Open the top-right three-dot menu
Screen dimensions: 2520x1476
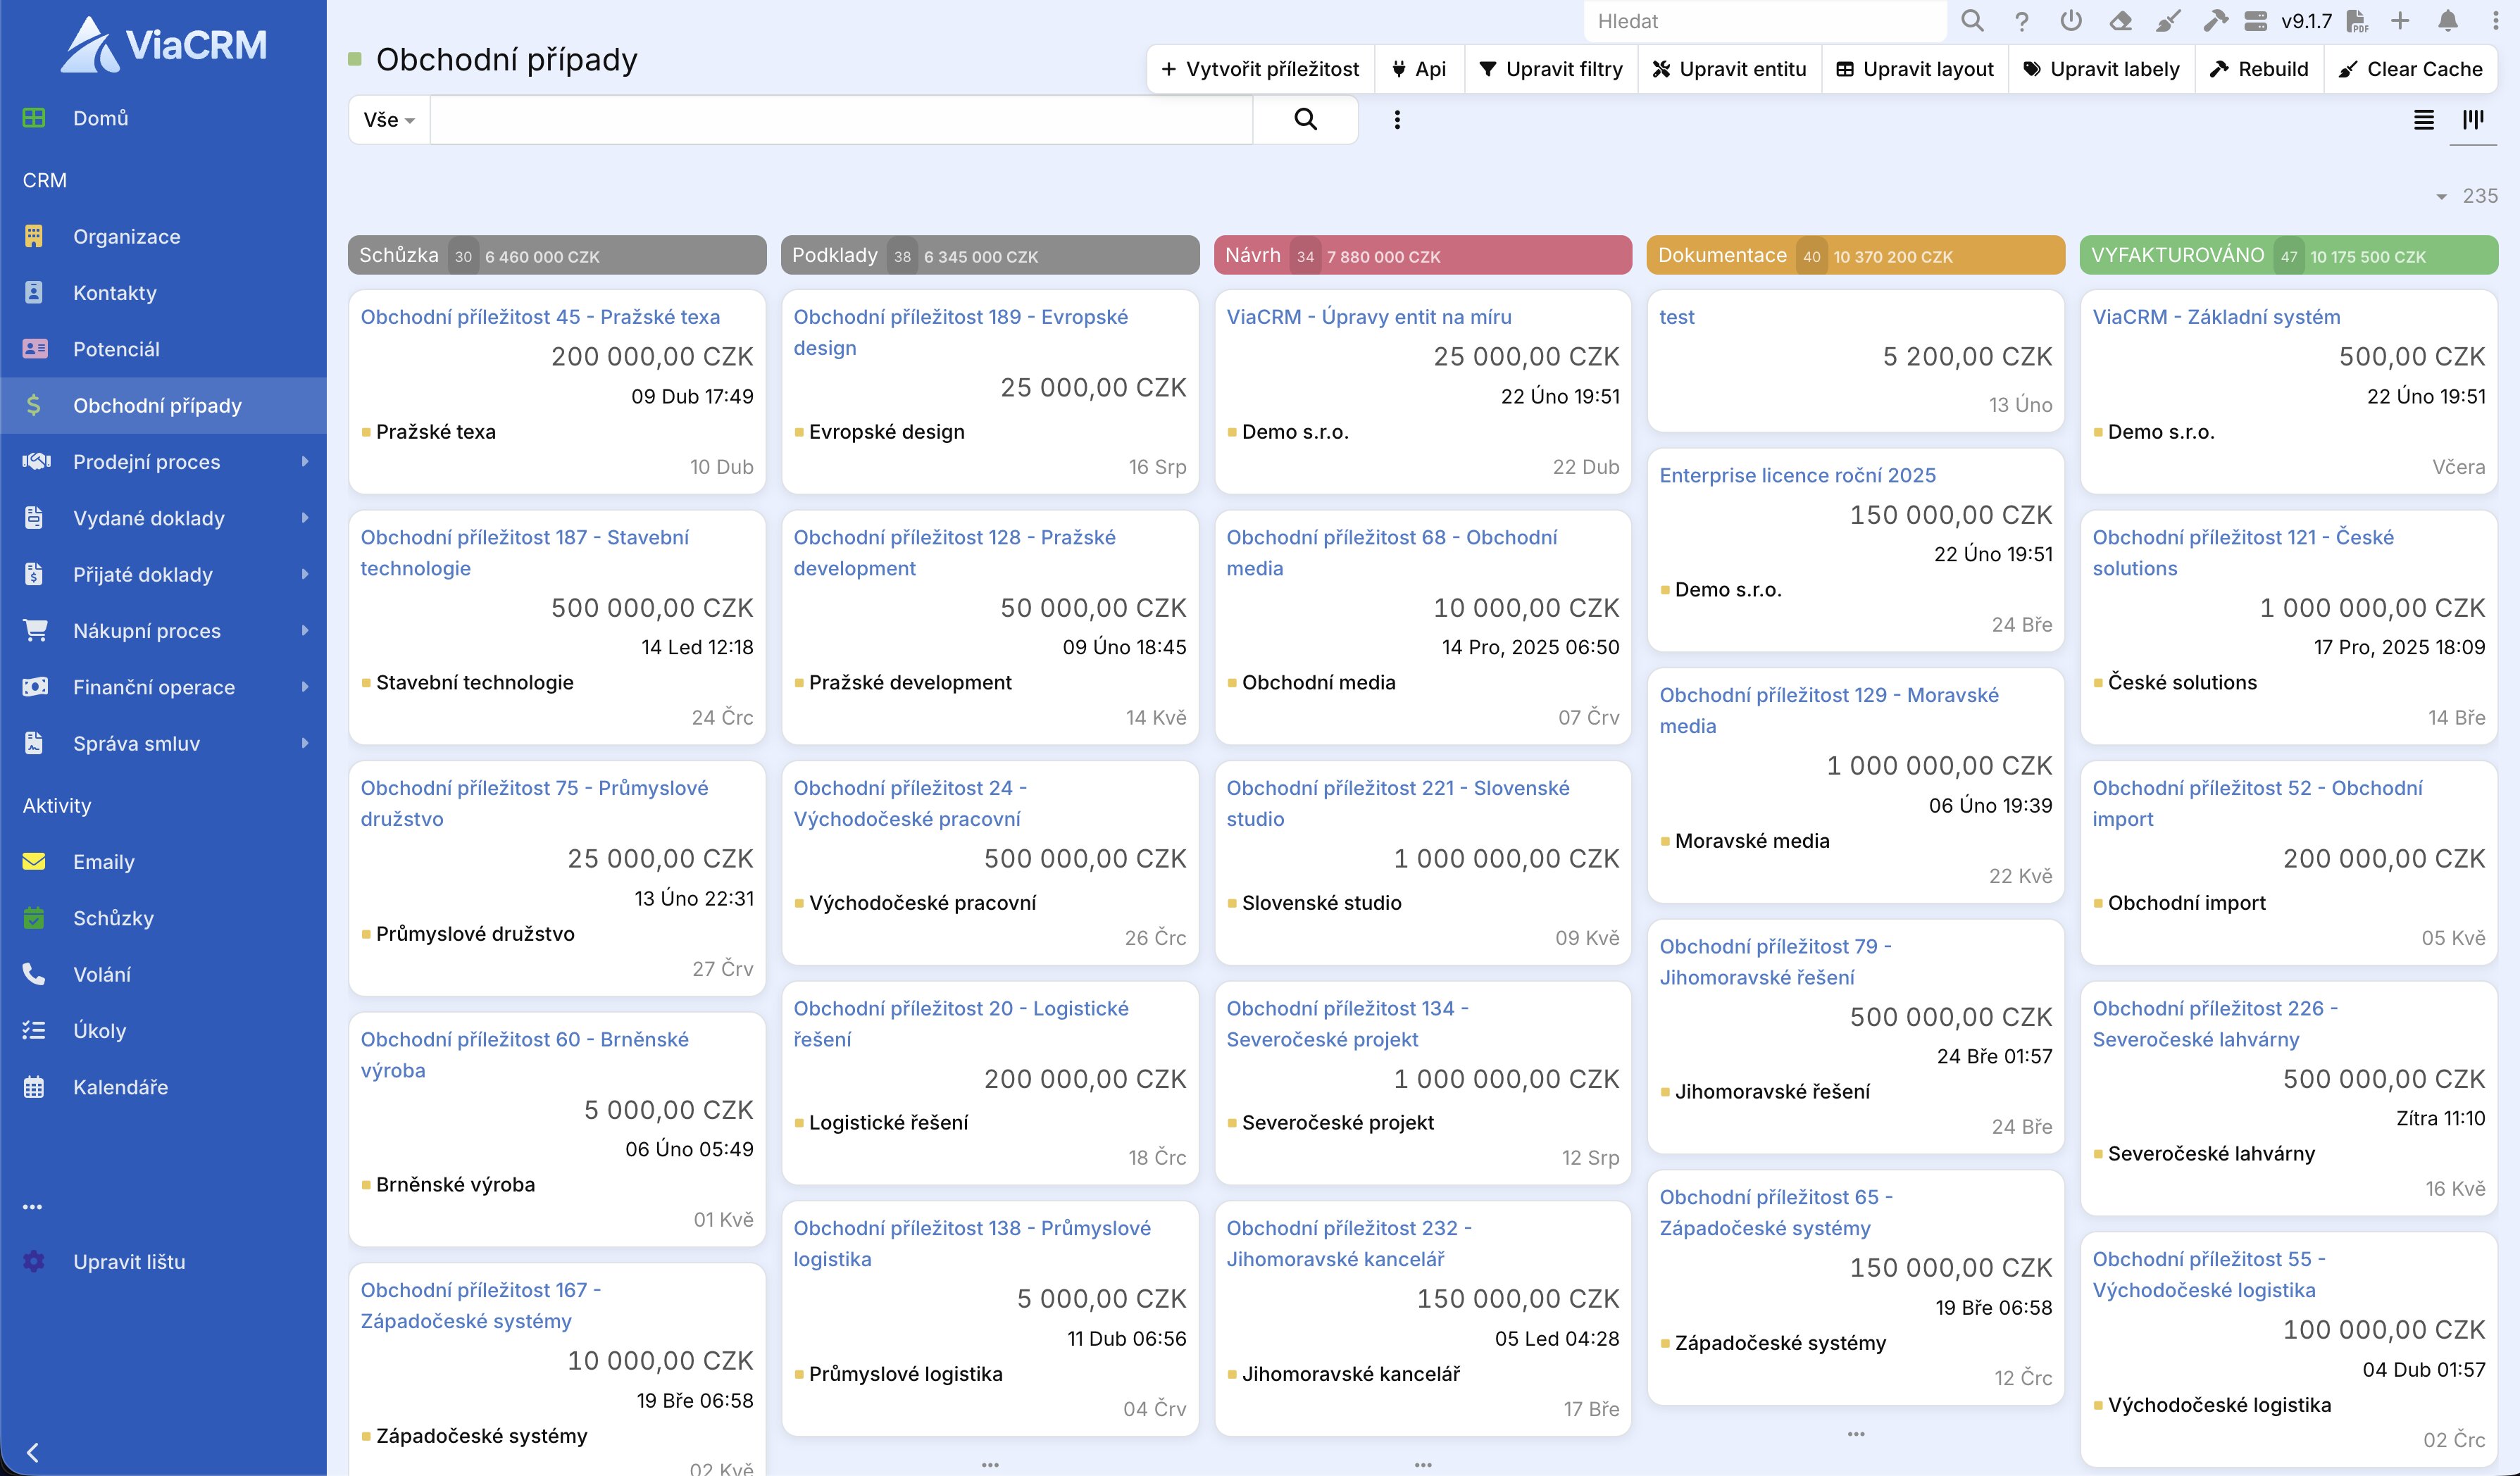pyautogui.click(x=2495, y=21)
